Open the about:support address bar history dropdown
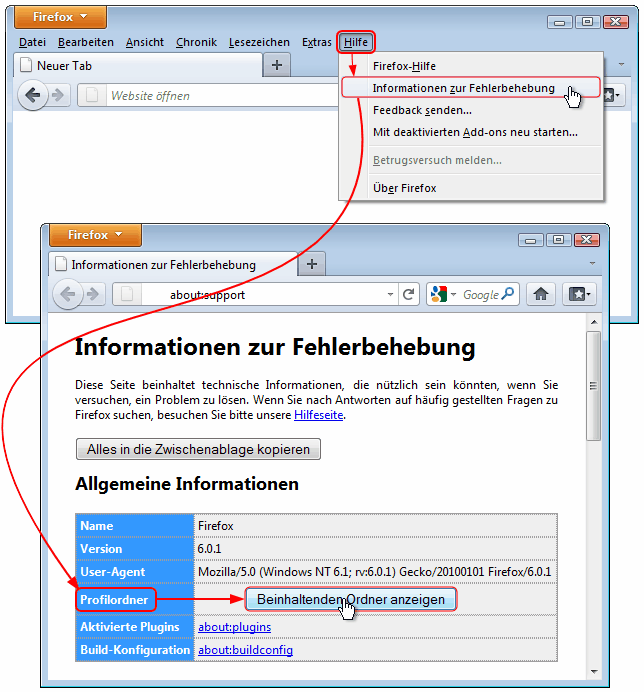The width and height of the screenshot is (644, 692). [x=390, y=294]
